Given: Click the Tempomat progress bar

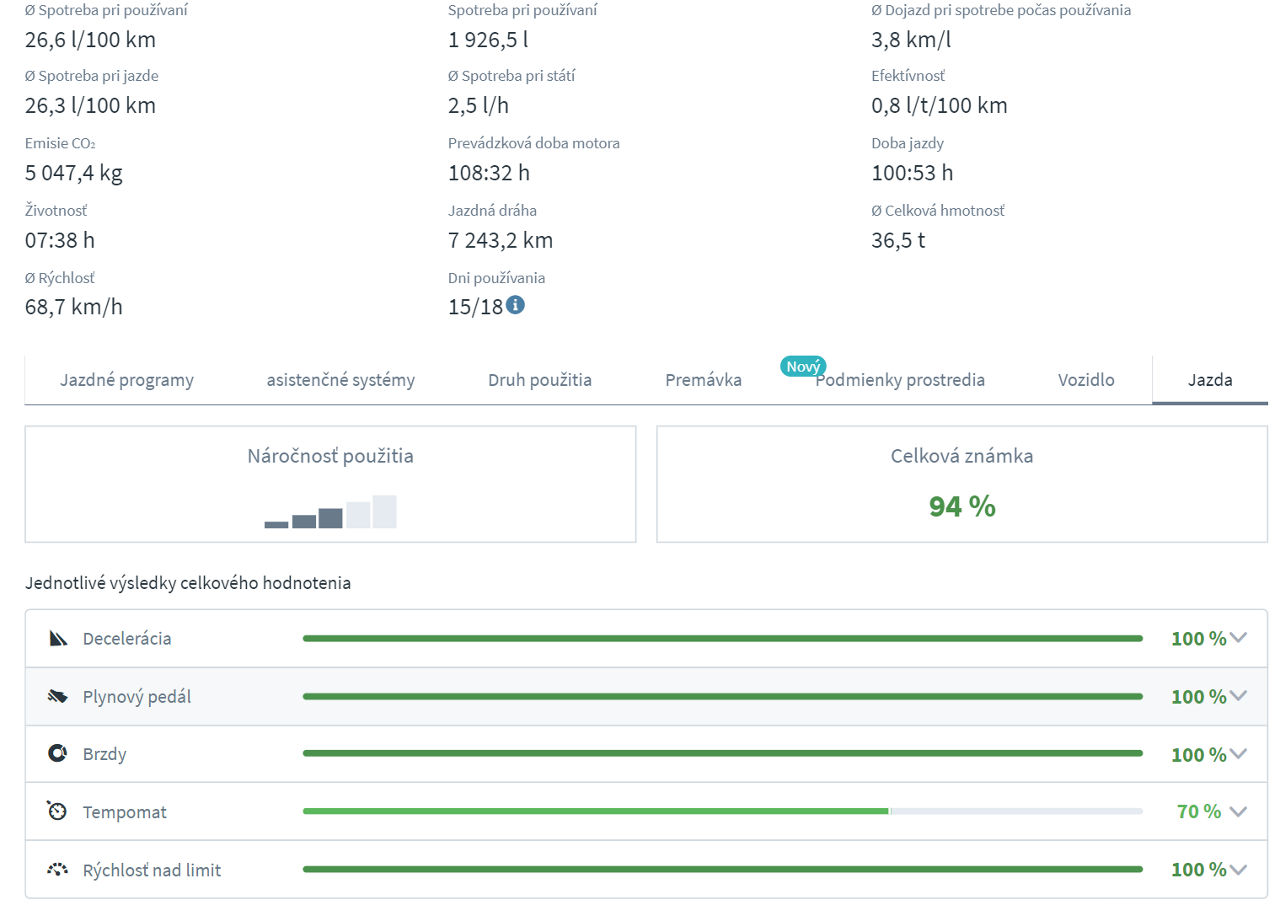Looking at the screenshot, I should [x=722, y=811].
